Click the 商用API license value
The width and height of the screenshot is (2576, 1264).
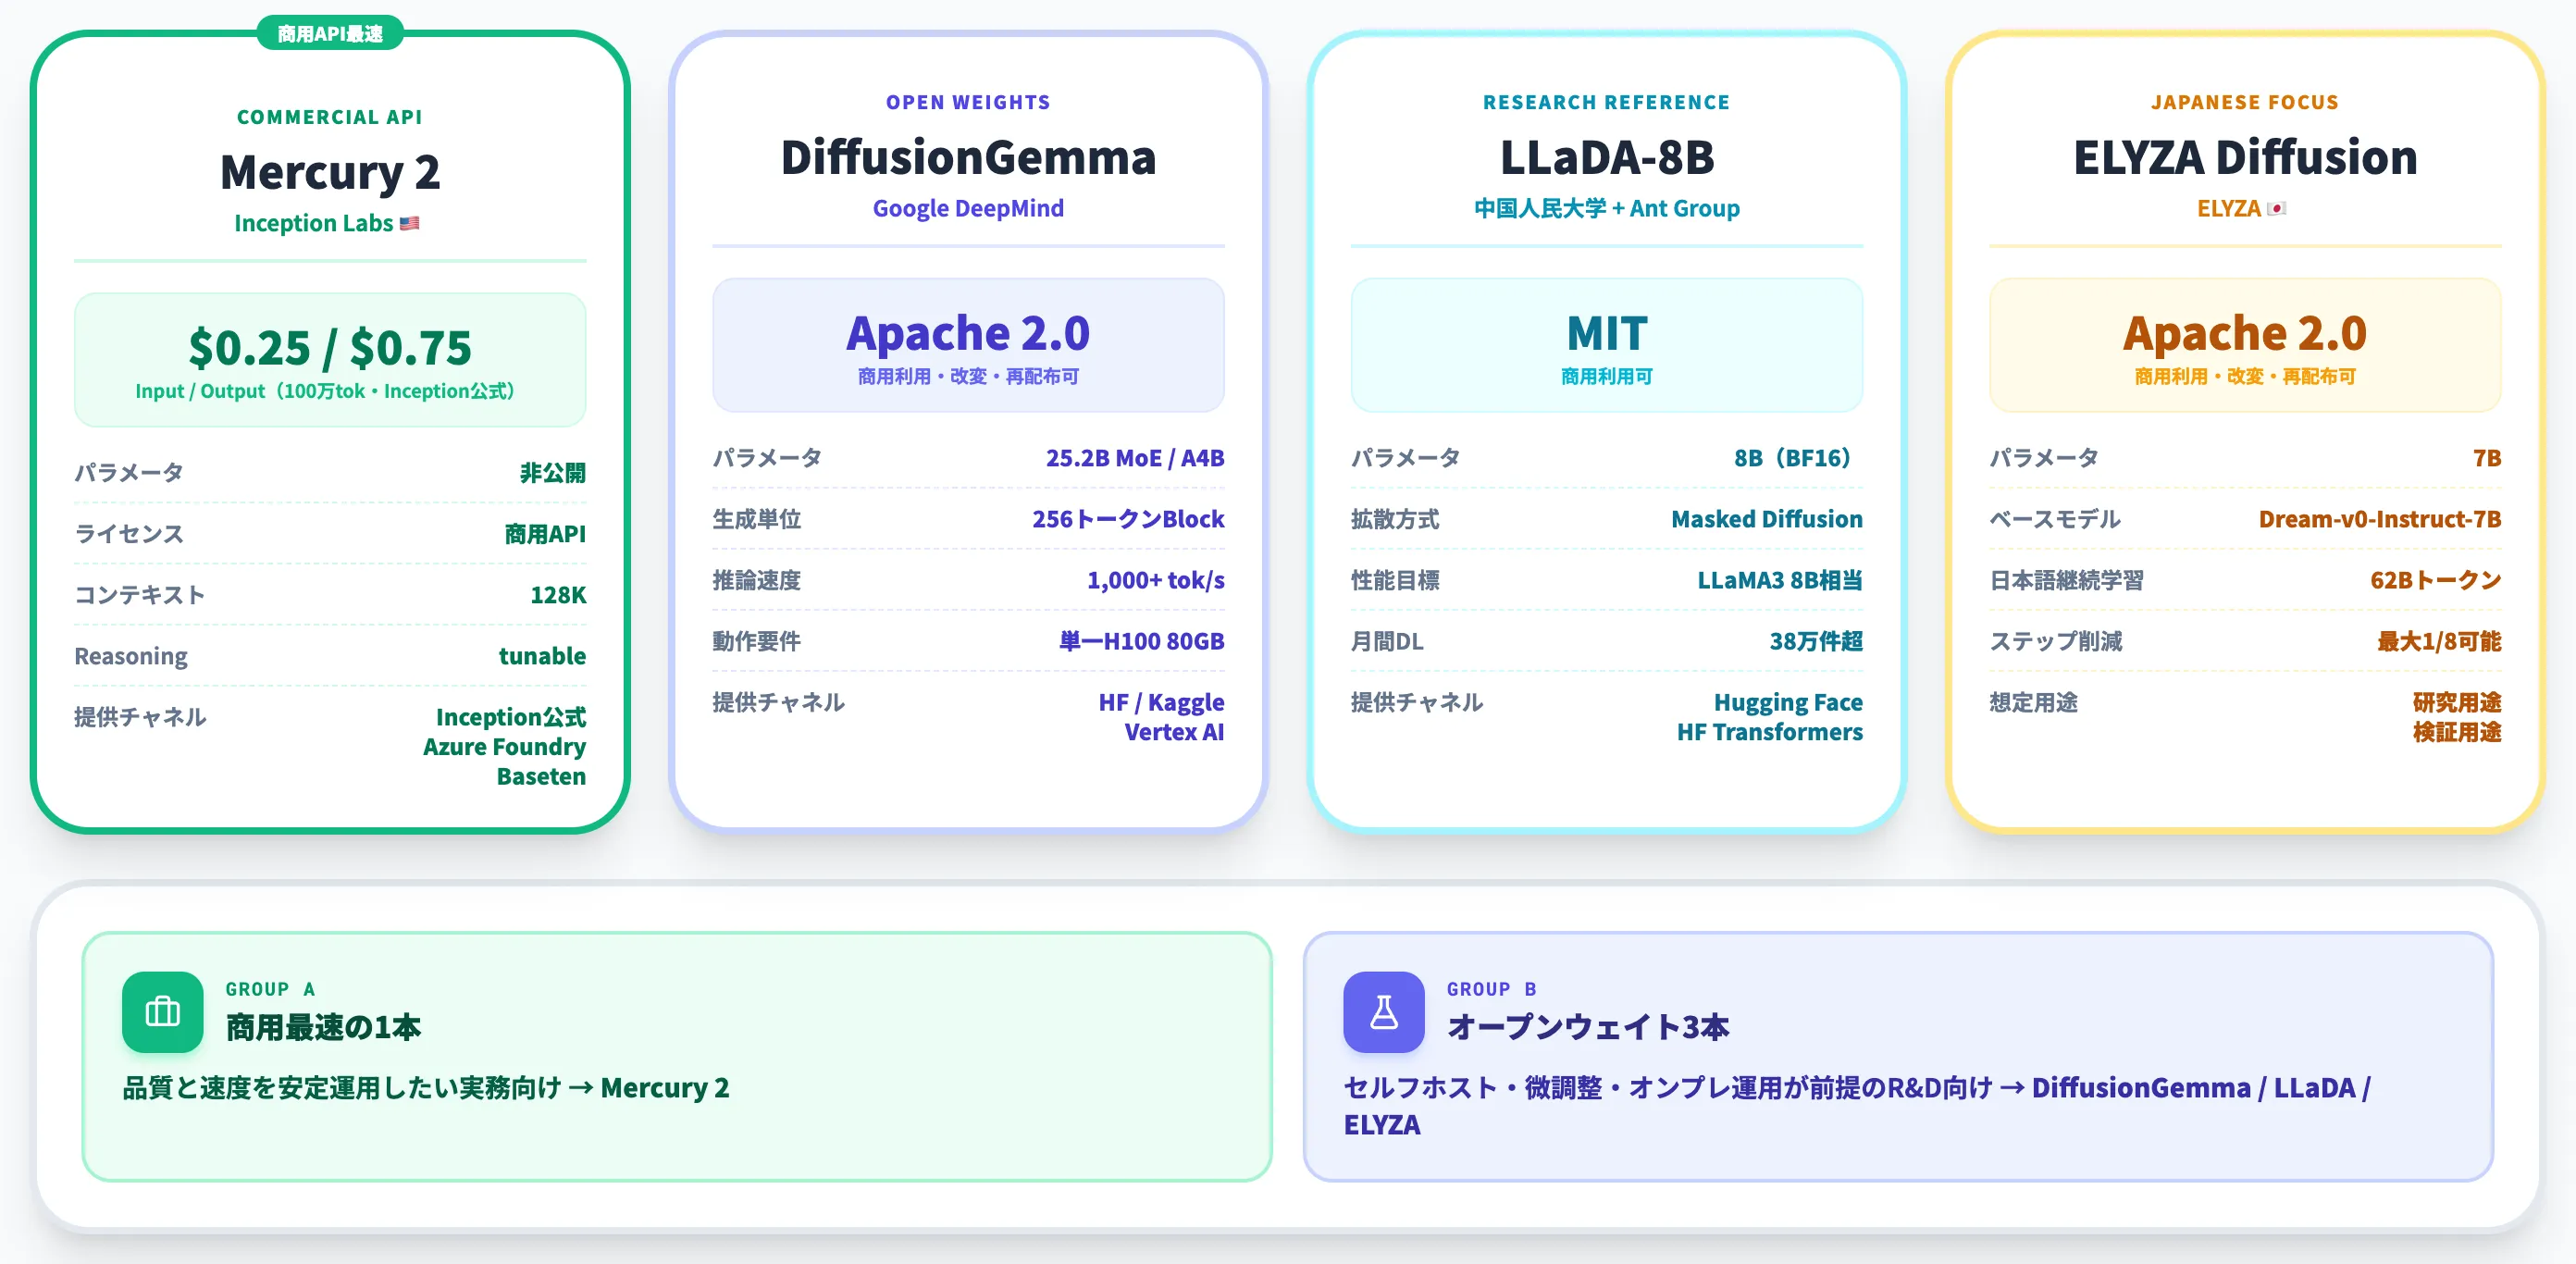545,534
